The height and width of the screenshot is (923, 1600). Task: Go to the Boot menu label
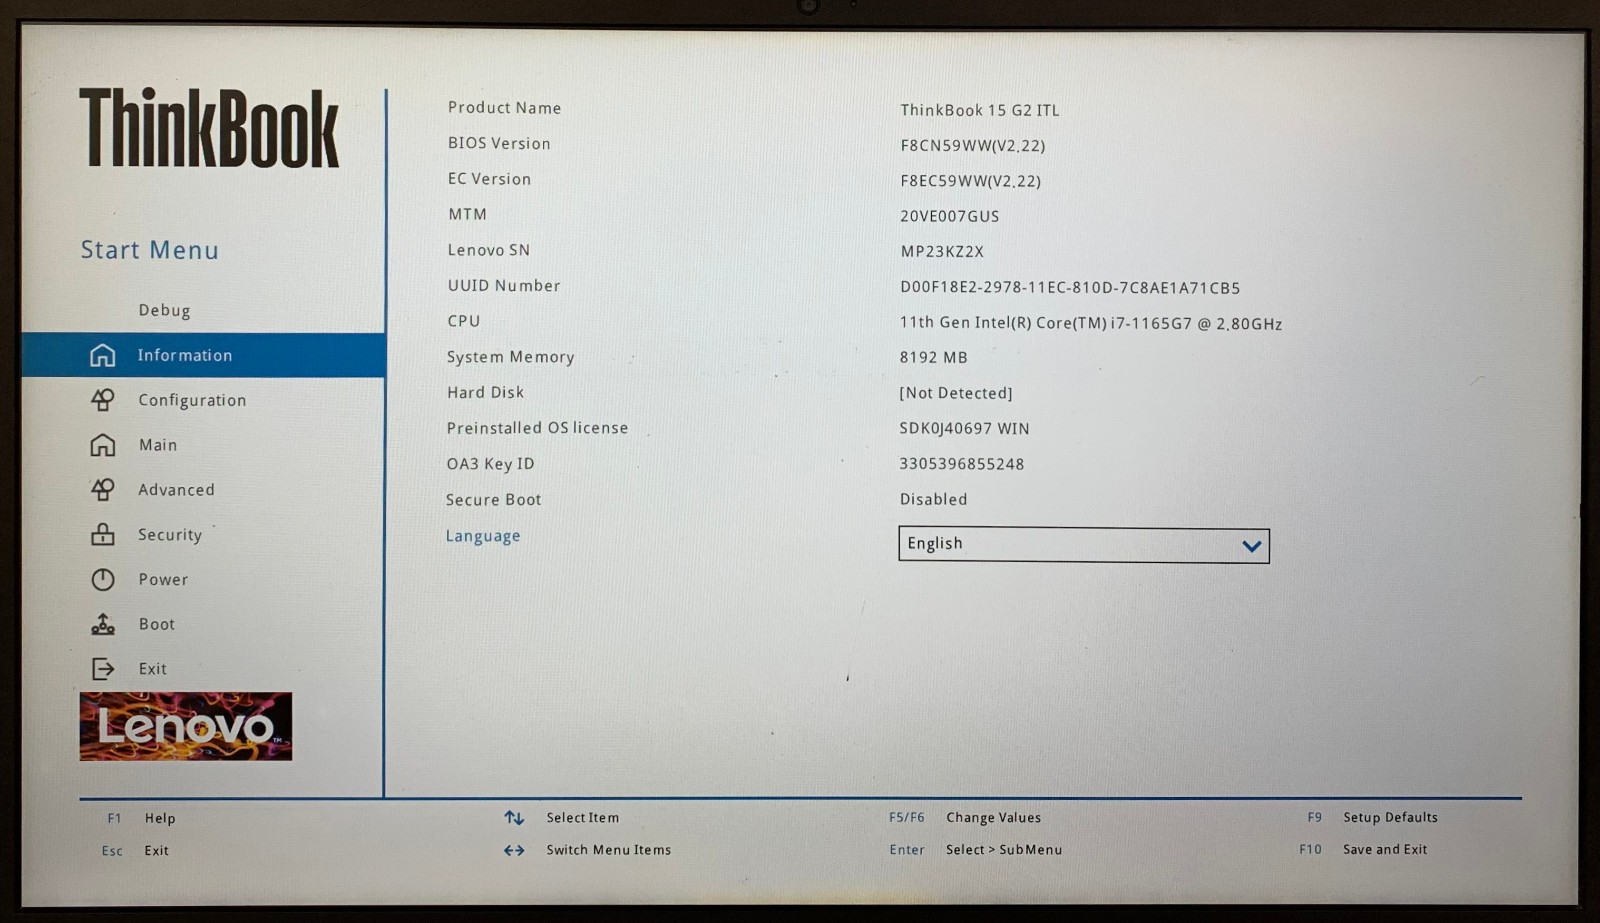157,624
